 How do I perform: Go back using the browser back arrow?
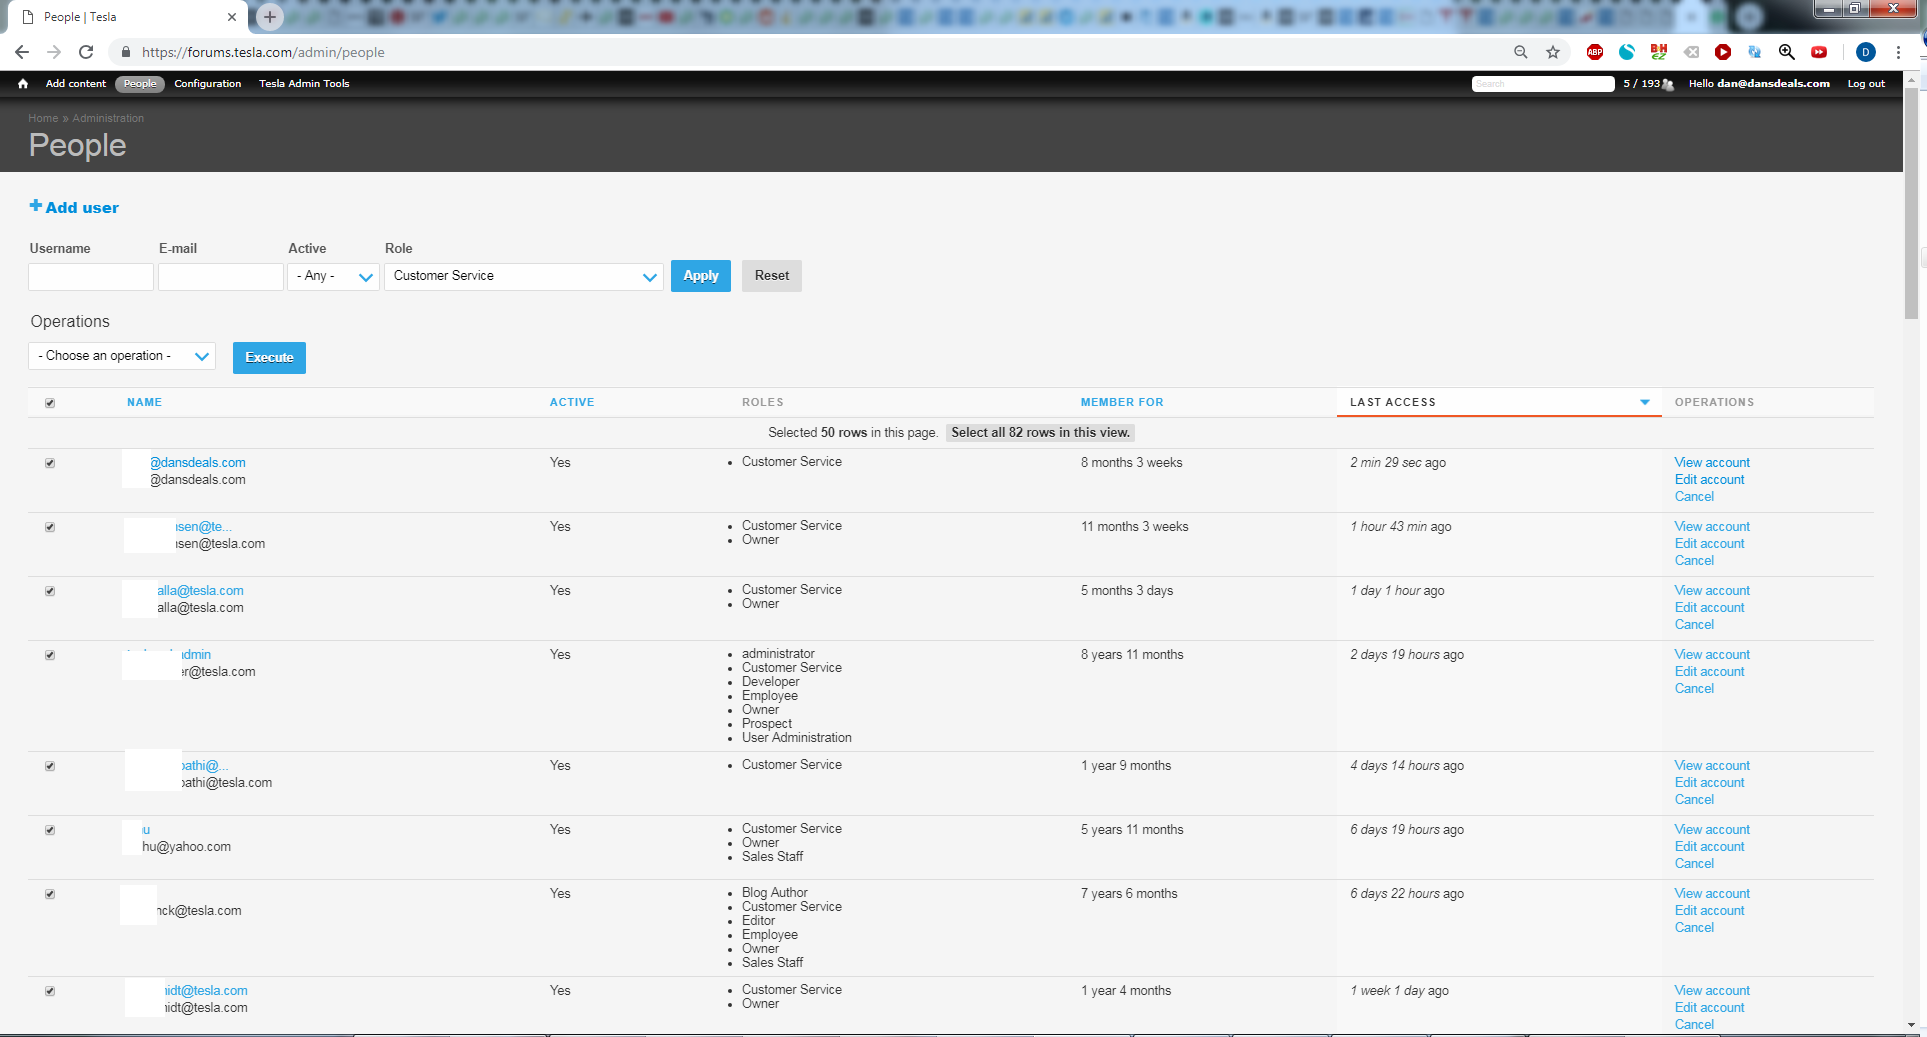(x=22, y=52)
